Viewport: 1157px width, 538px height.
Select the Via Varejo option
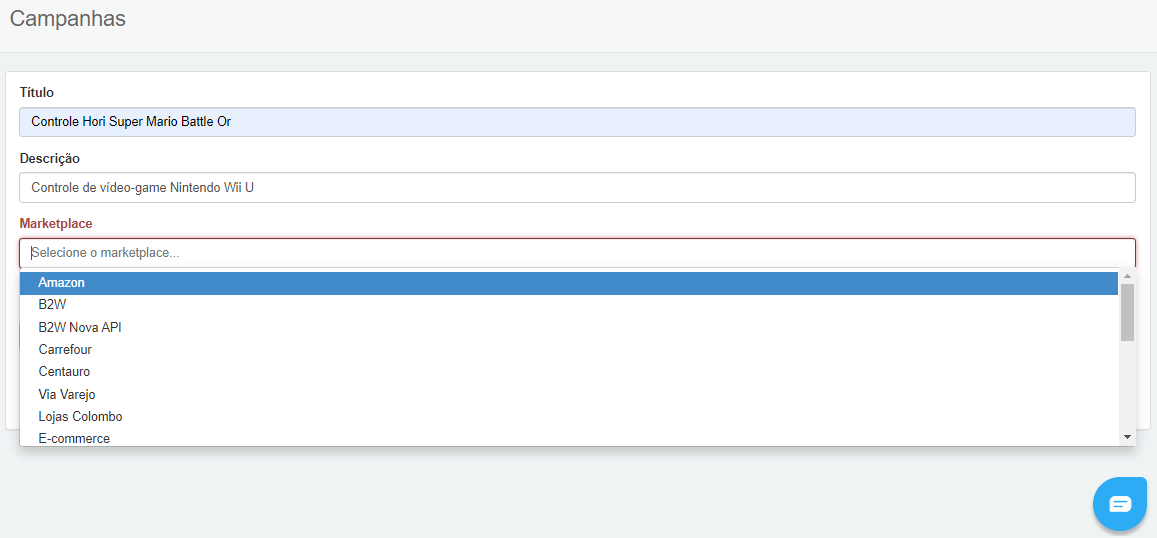67,394
